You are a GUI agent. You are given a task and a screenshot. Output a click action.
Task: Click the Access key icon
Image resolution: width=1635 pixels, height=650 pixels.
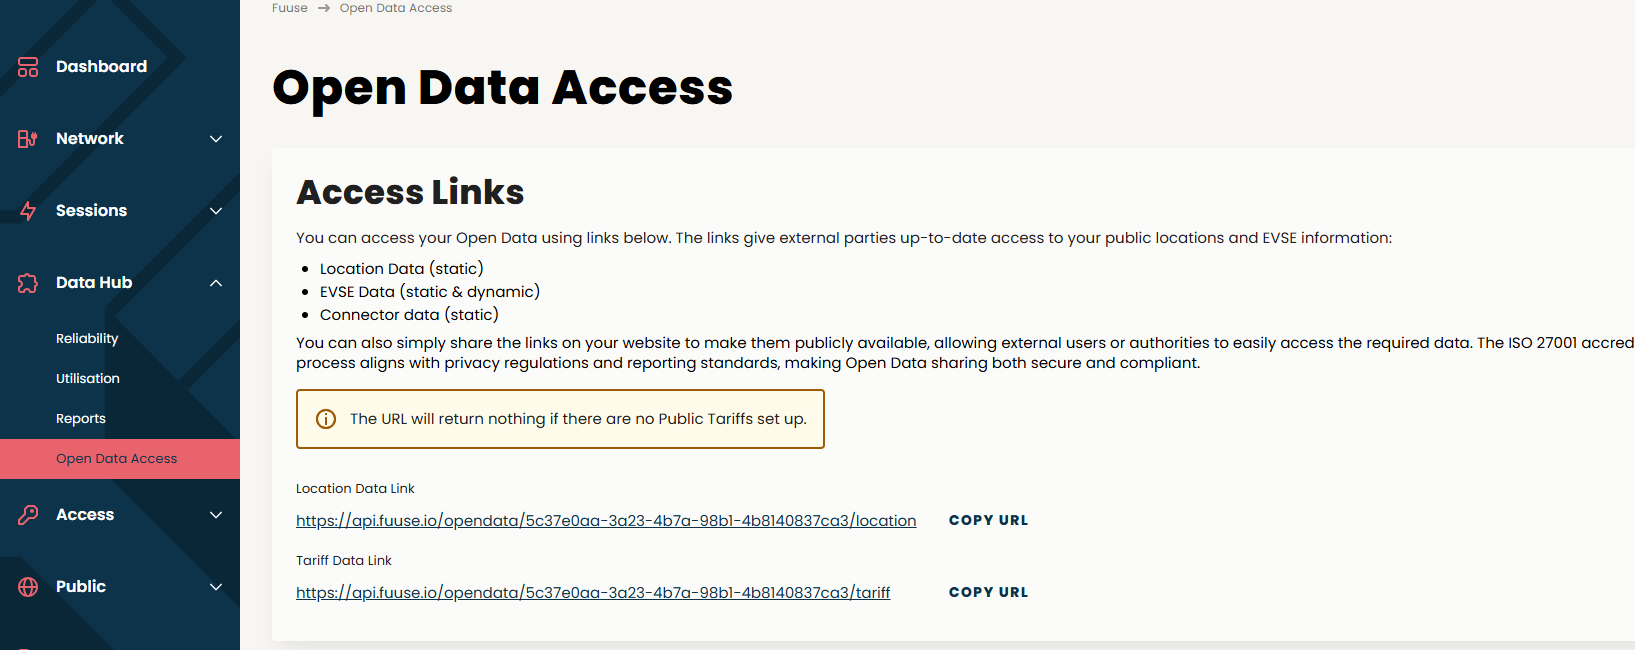click(28, 515)
